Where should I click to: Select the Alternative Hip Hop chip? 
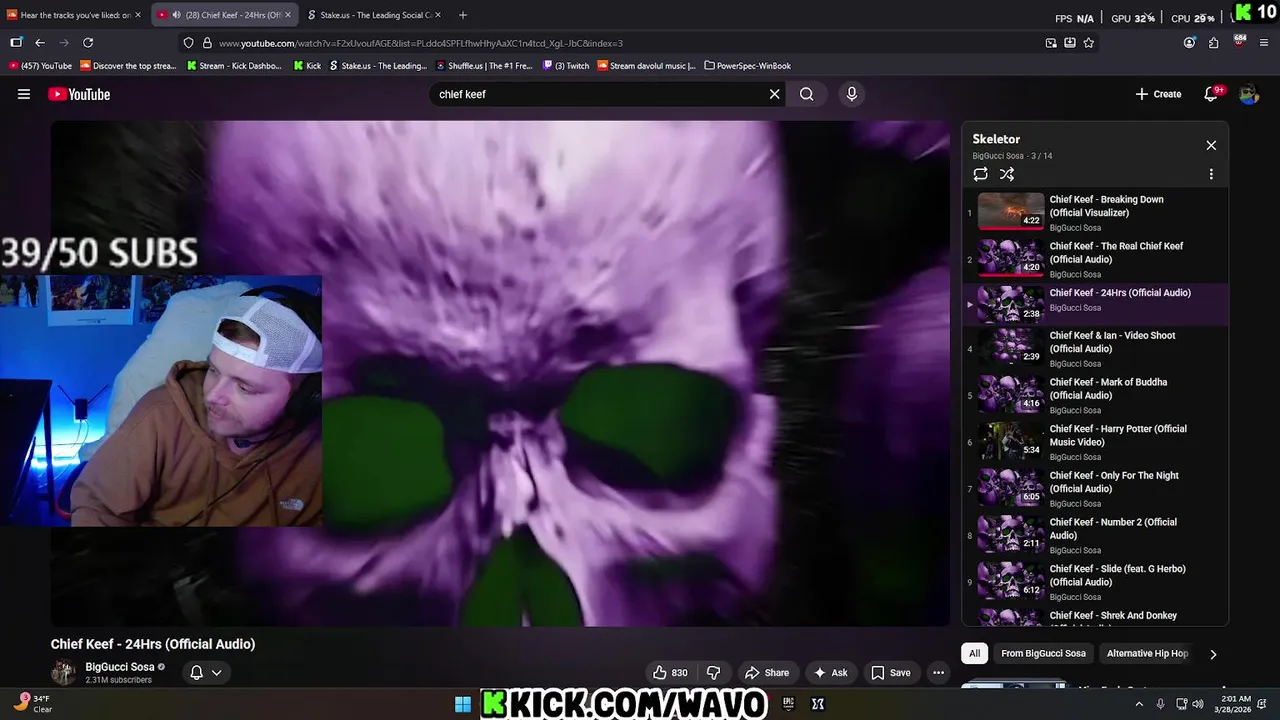pos(1147,653)
